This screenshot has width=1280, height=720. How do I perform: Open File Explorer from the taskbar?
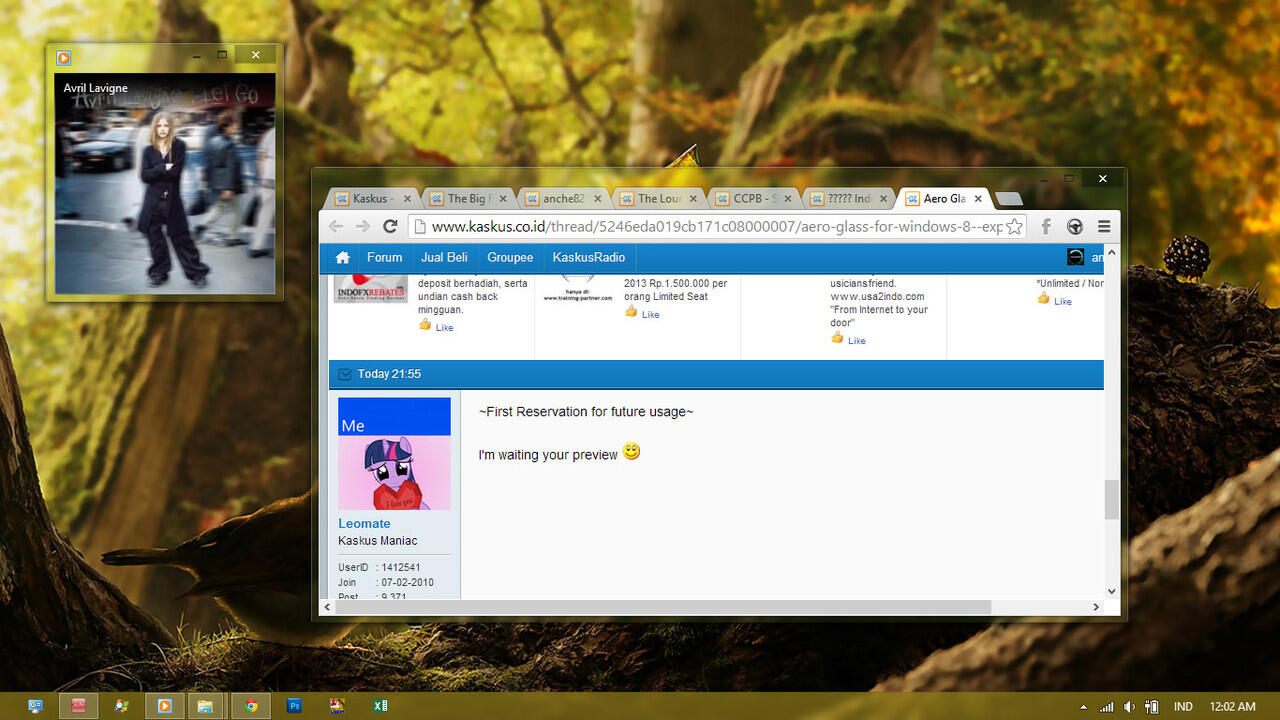pyautogui.click(x=206, y=706)
